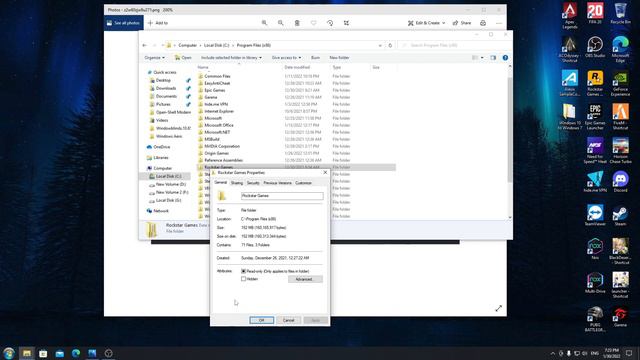Print the photo using printer icon
The width and height of the screenshot is (640, 360).
point(483,23)
